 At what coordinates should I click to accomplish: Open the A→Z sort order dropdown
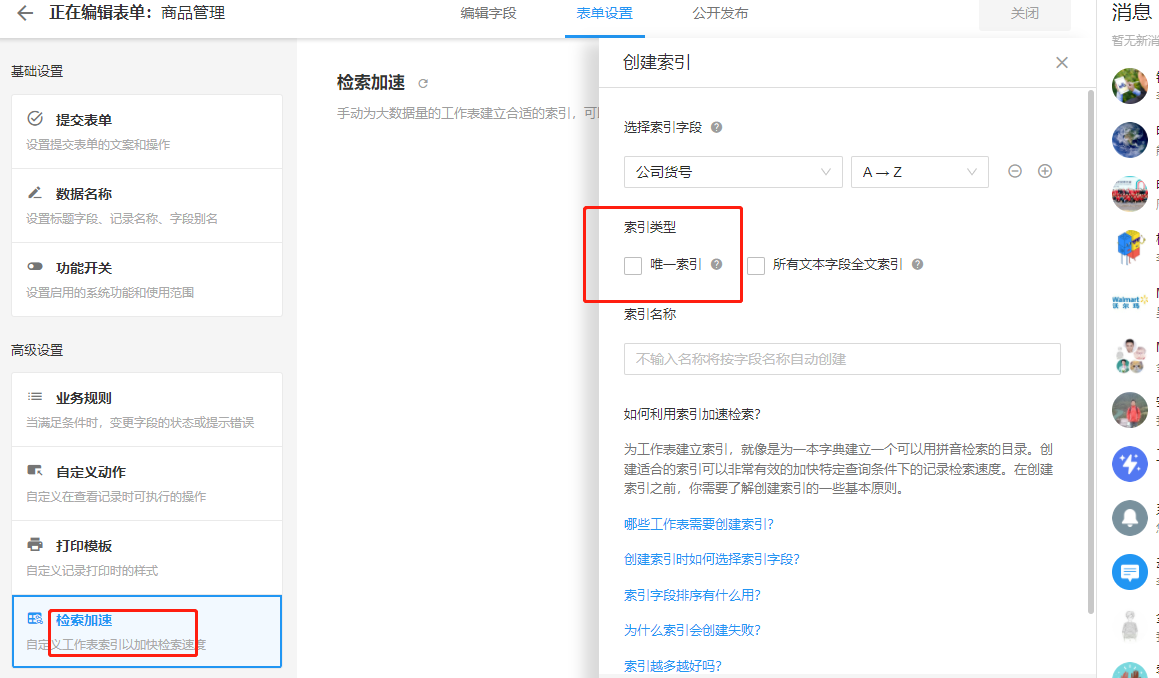(x=919, y=172)
